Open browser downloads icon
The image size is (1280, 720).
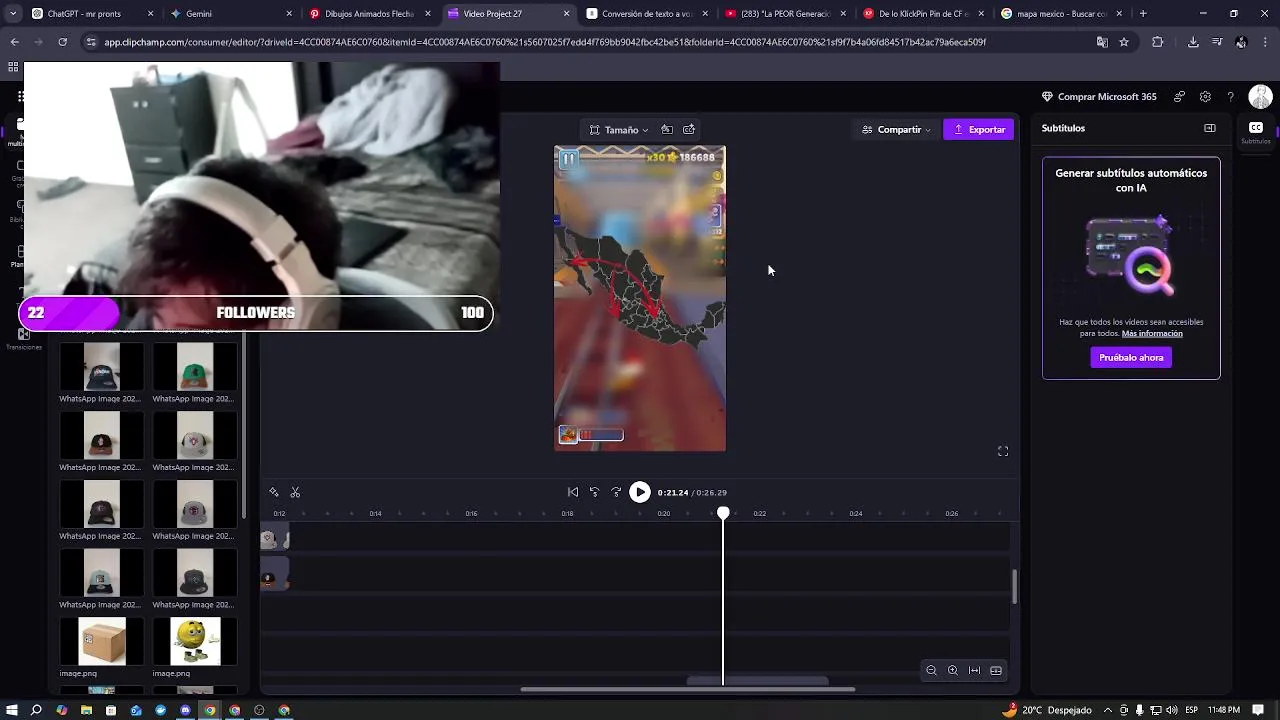pyautogui.click(x=1193, y=42)
